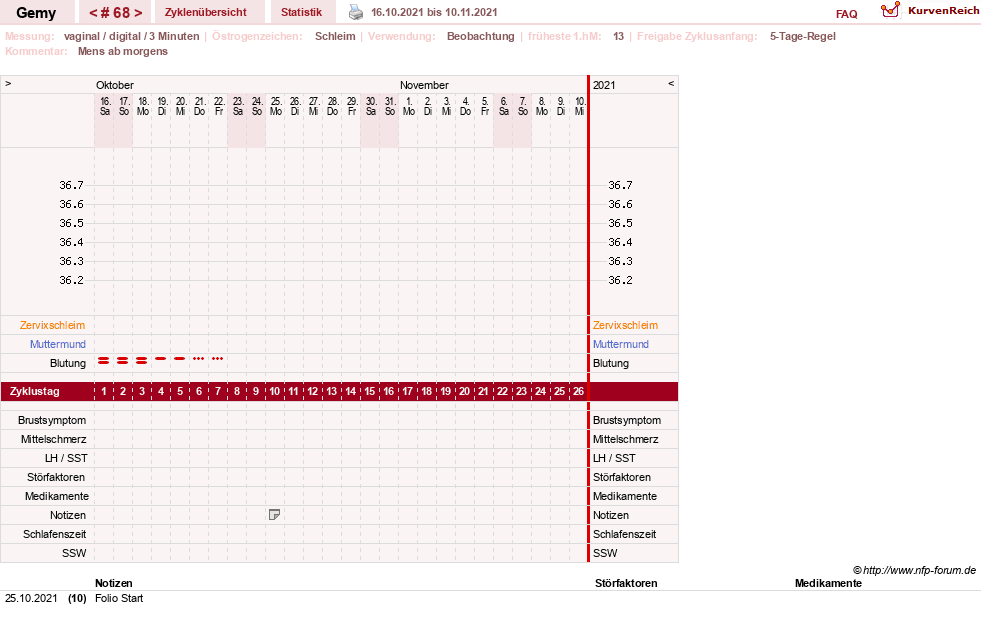Image resolution: width=981 pixels, height=622 pixels.
Task: Click date column 25. Mo
Action: pyautogui.click(x=275, y=106)
